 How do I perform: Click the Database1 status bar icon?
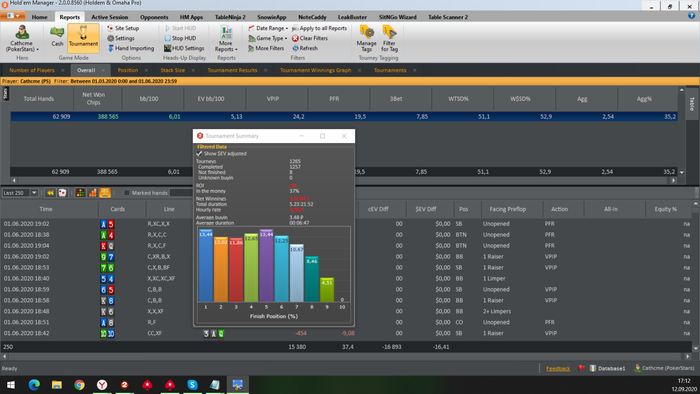coord(593,368)
